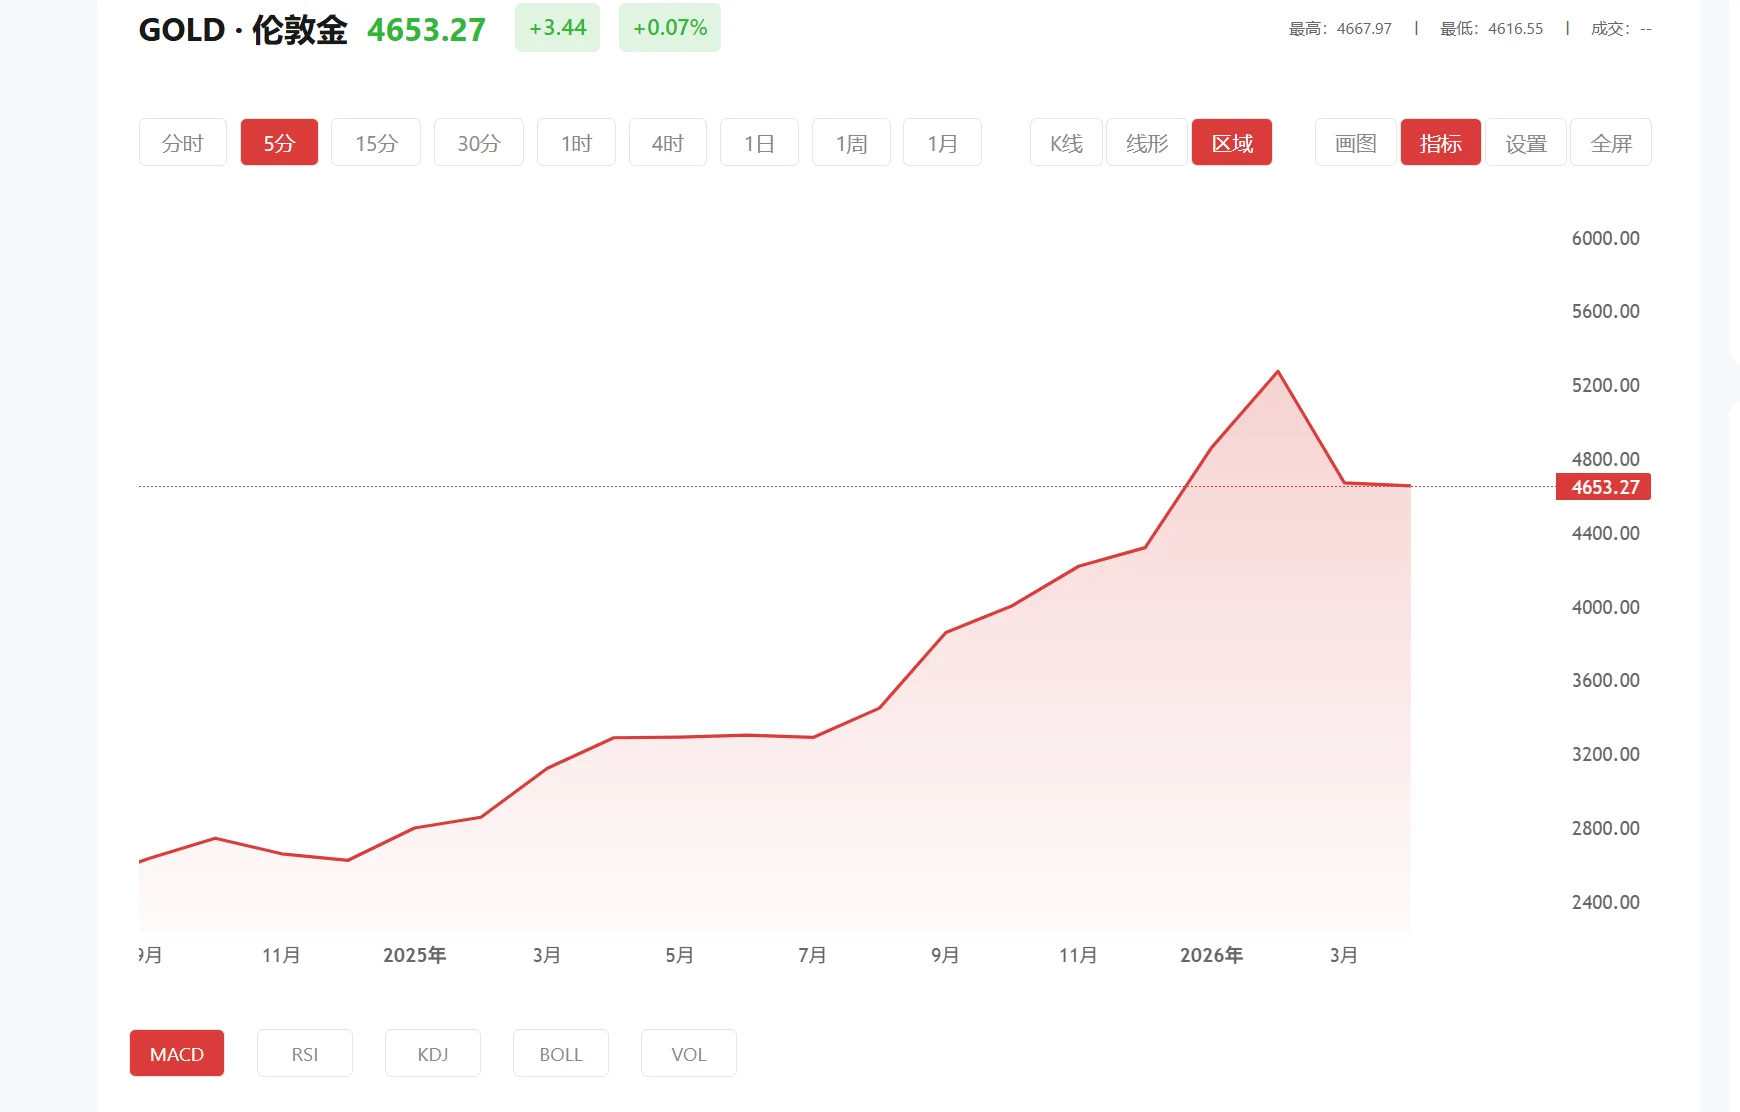Select the 1月 monthly timeframe
The width and height of the screenshot is (1740, 1112).
coord(941,142)
